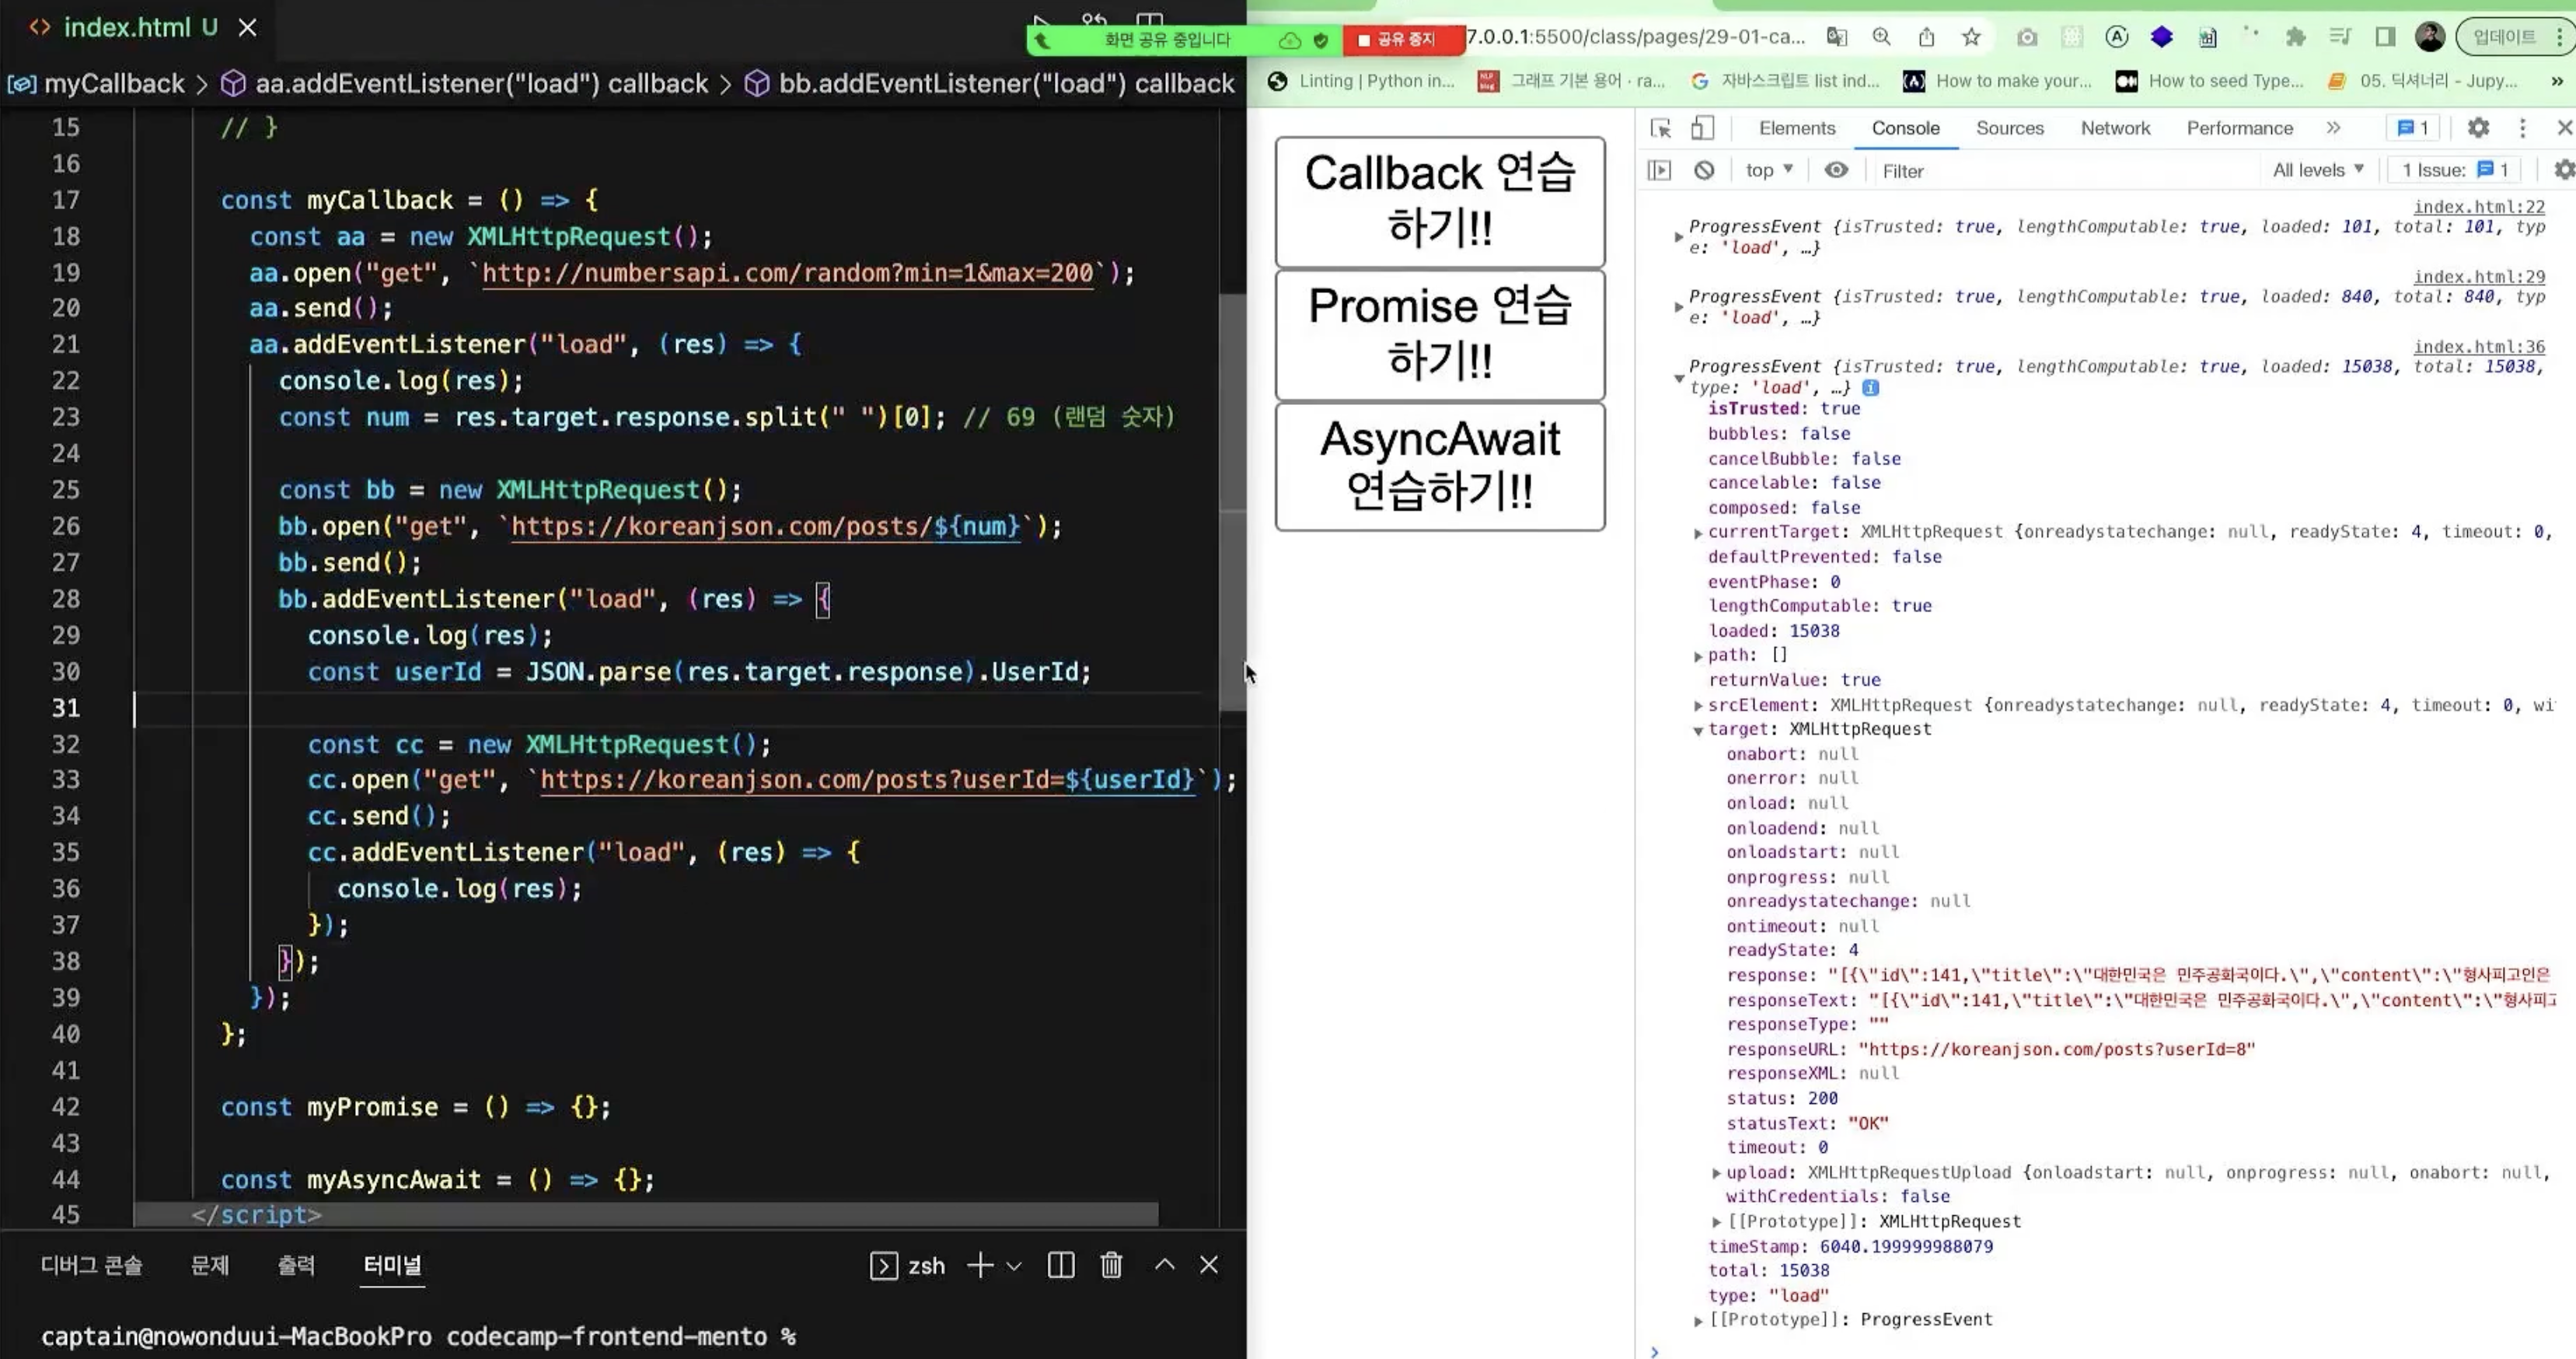This screenshot has width=2576, height=1359.
Task: Split the terminal with the split icon
Action: [1061, 1265]
